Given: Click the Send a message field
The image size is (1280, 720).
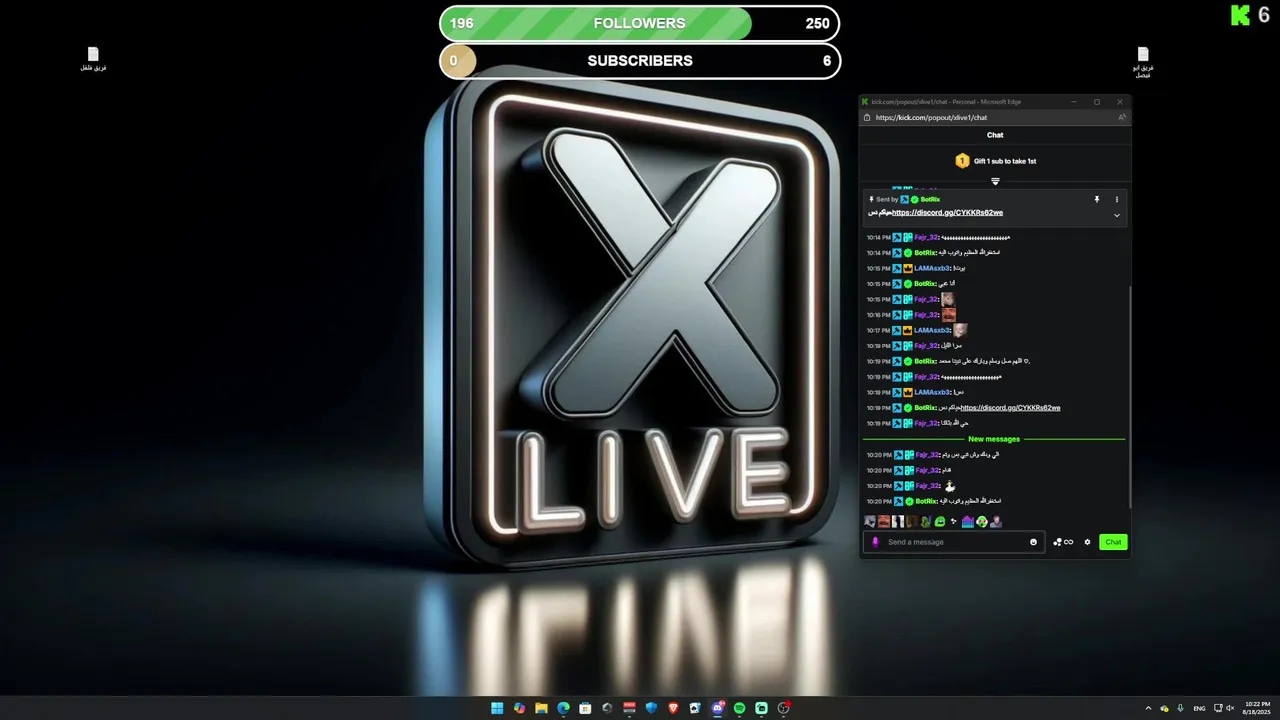Looking at the screenshot, I should coord(955,542).
